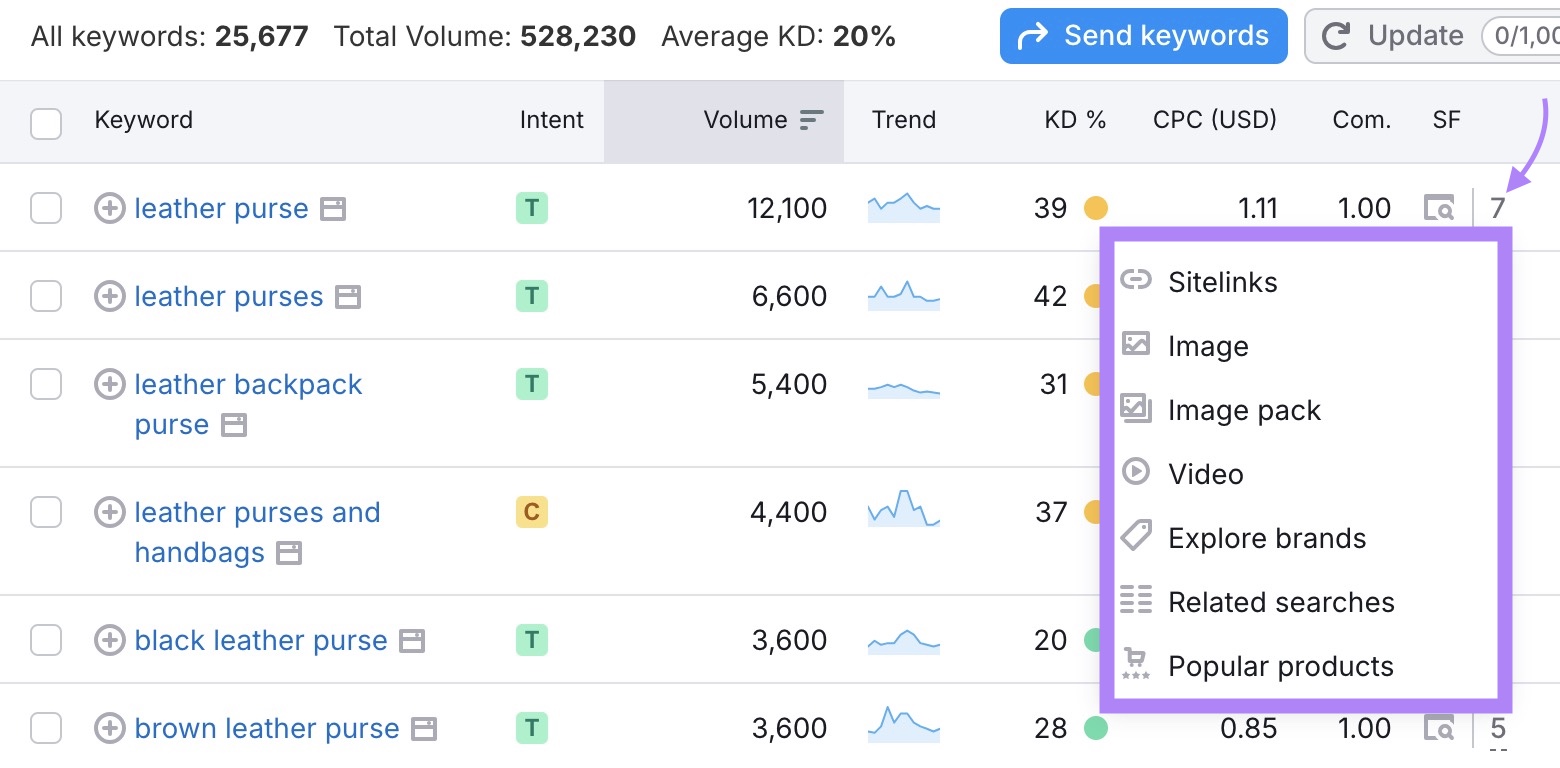The height and width of the screenshot is (768, 1560).
Task: Select the Image feature icon in the menu
Action: (1136, 345)
